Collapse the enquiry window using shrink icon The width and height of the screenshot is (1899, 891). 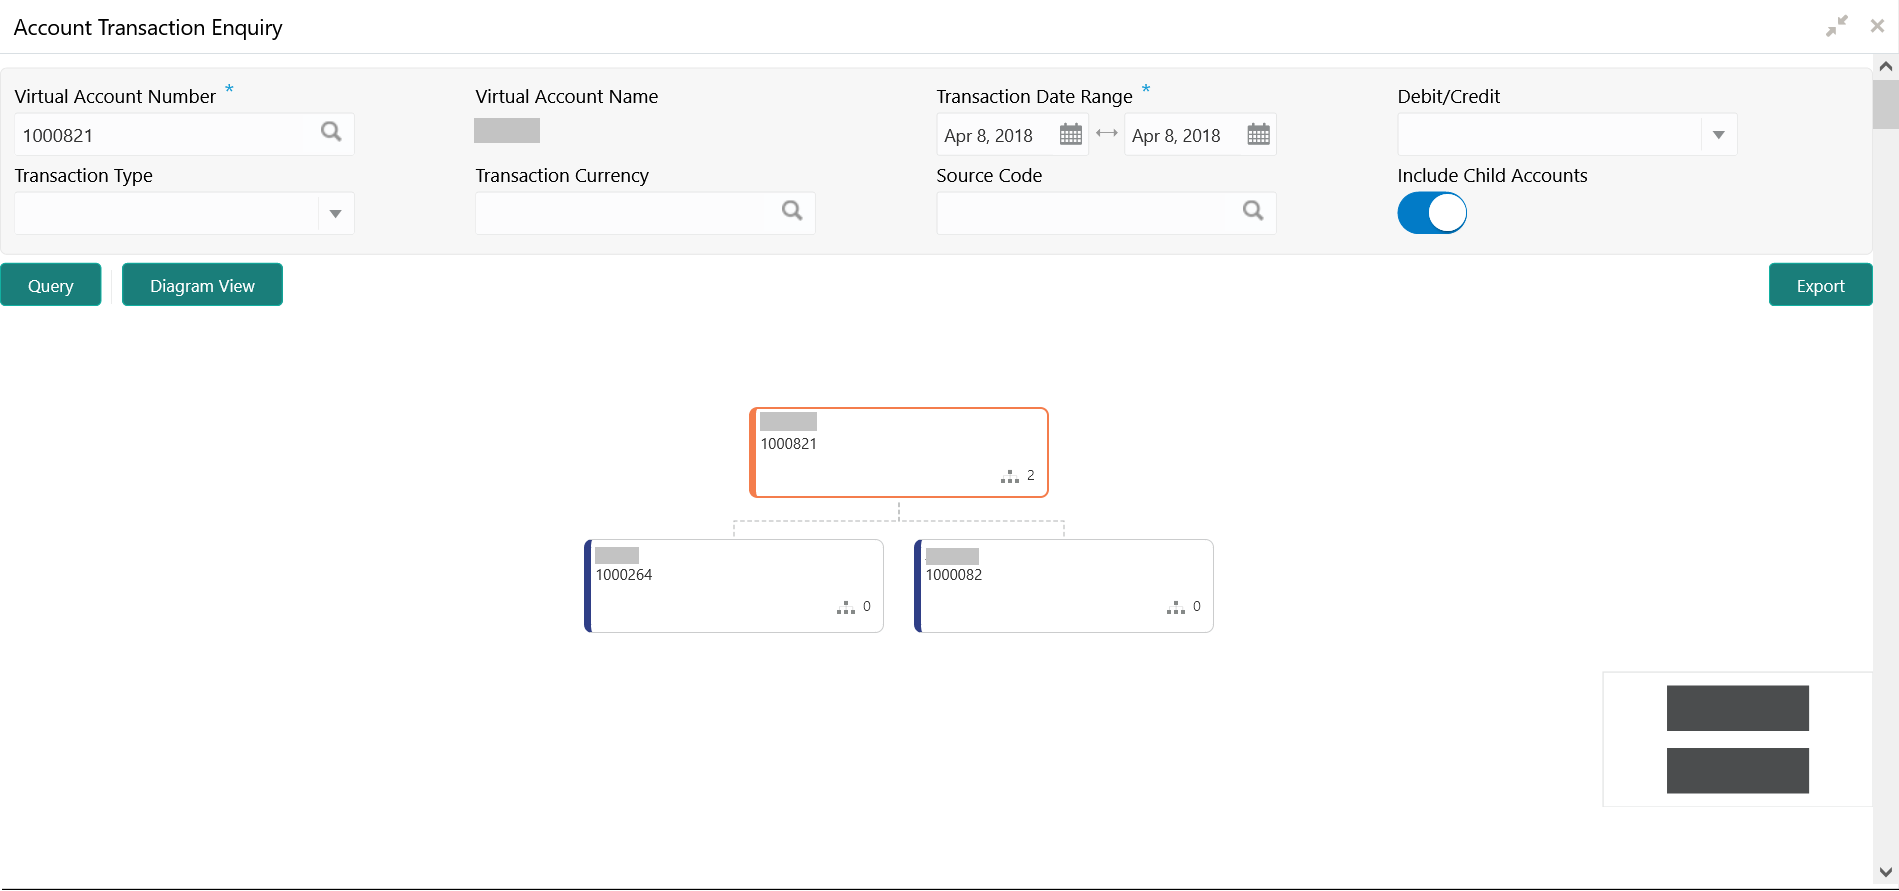click(1836, 26)
